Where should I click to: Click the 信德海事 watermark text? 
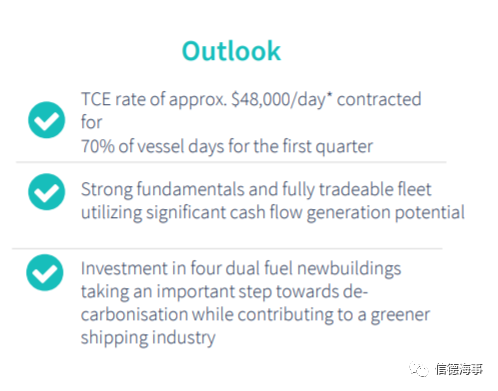(459, 369)
